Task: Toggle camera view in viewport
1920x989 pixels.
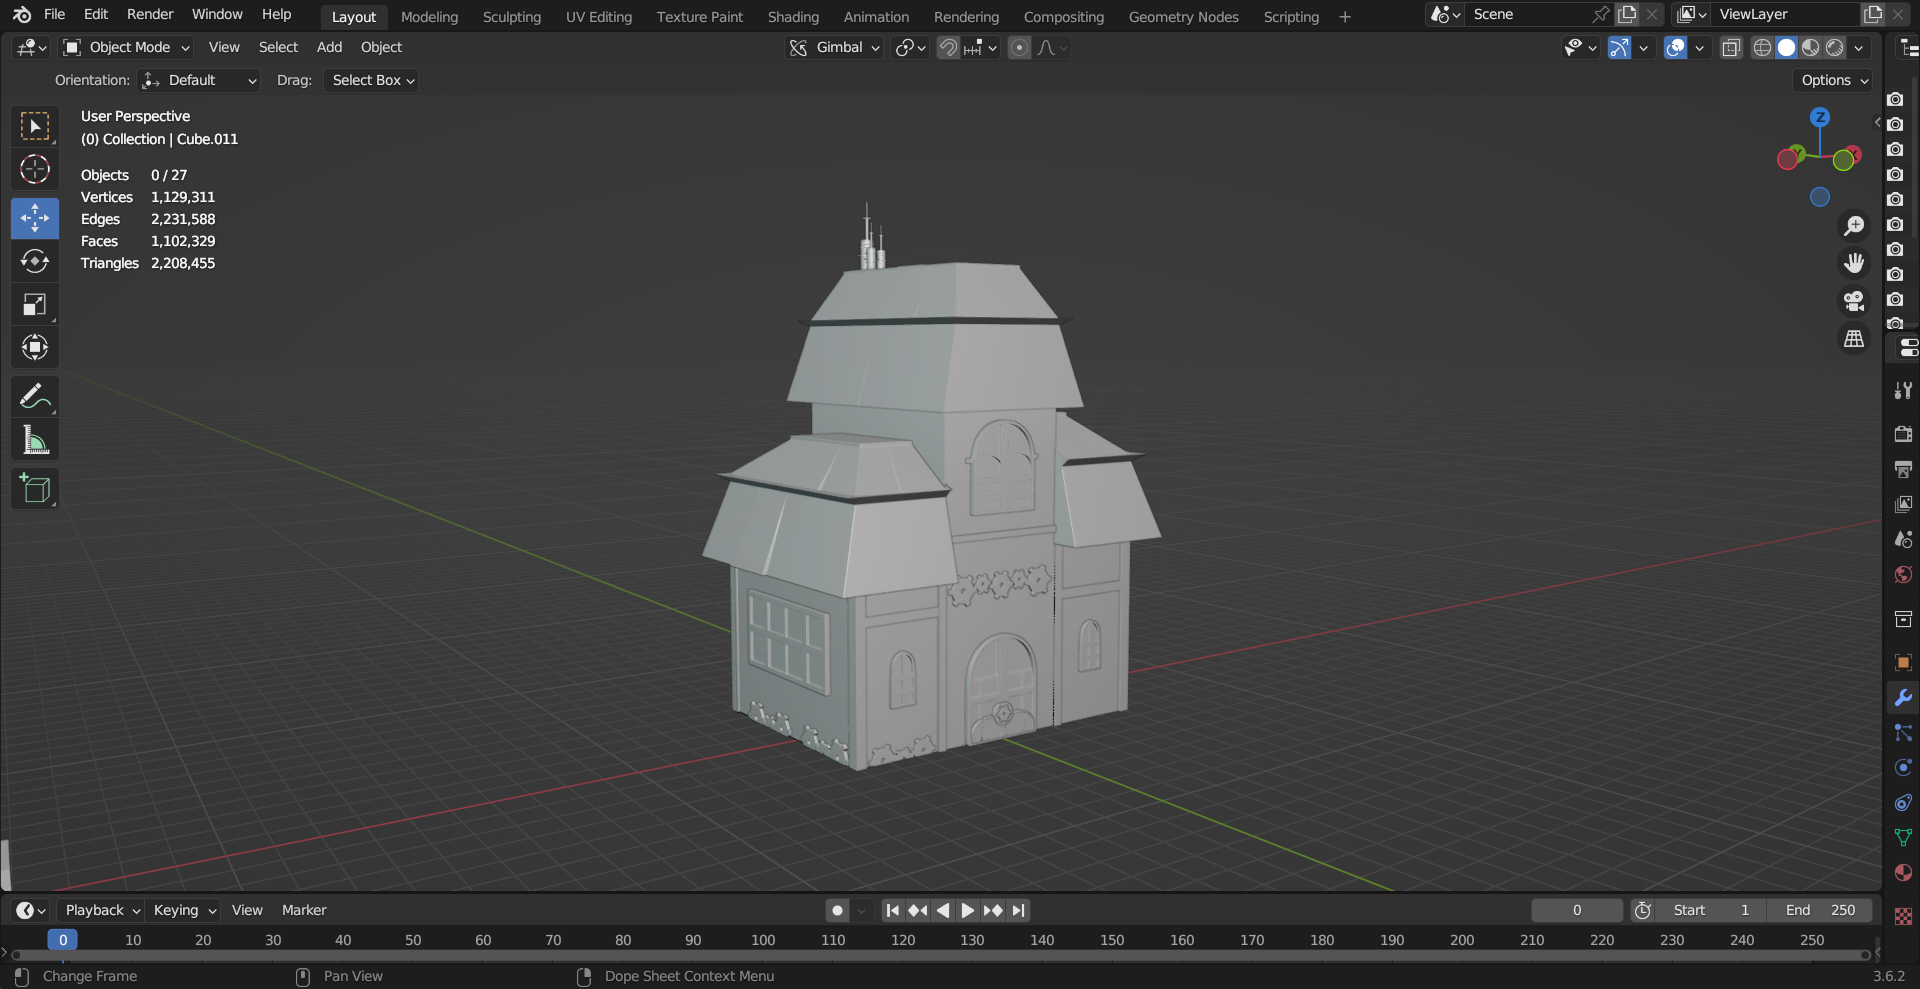Action: coord(1853,301)
